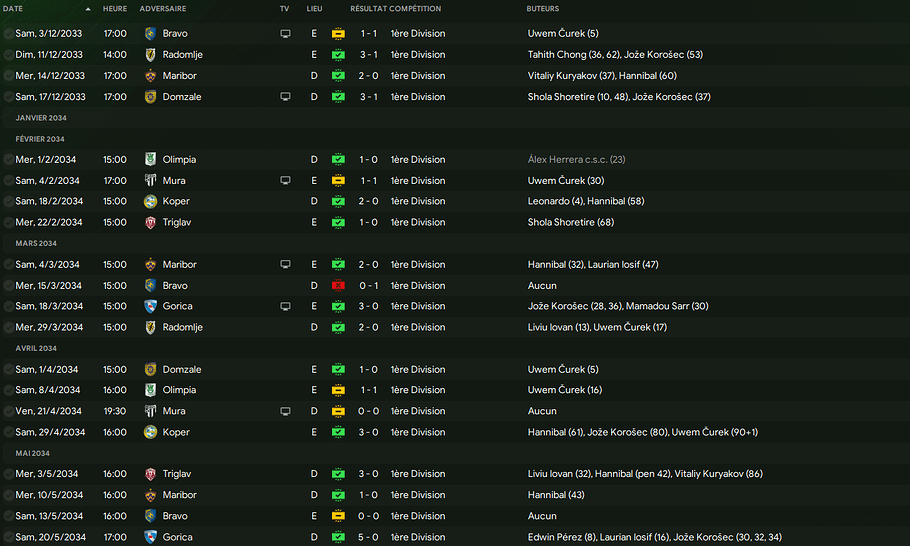Click the green win icon for Gorica 20/5/2034

click(x=338, y=537)
